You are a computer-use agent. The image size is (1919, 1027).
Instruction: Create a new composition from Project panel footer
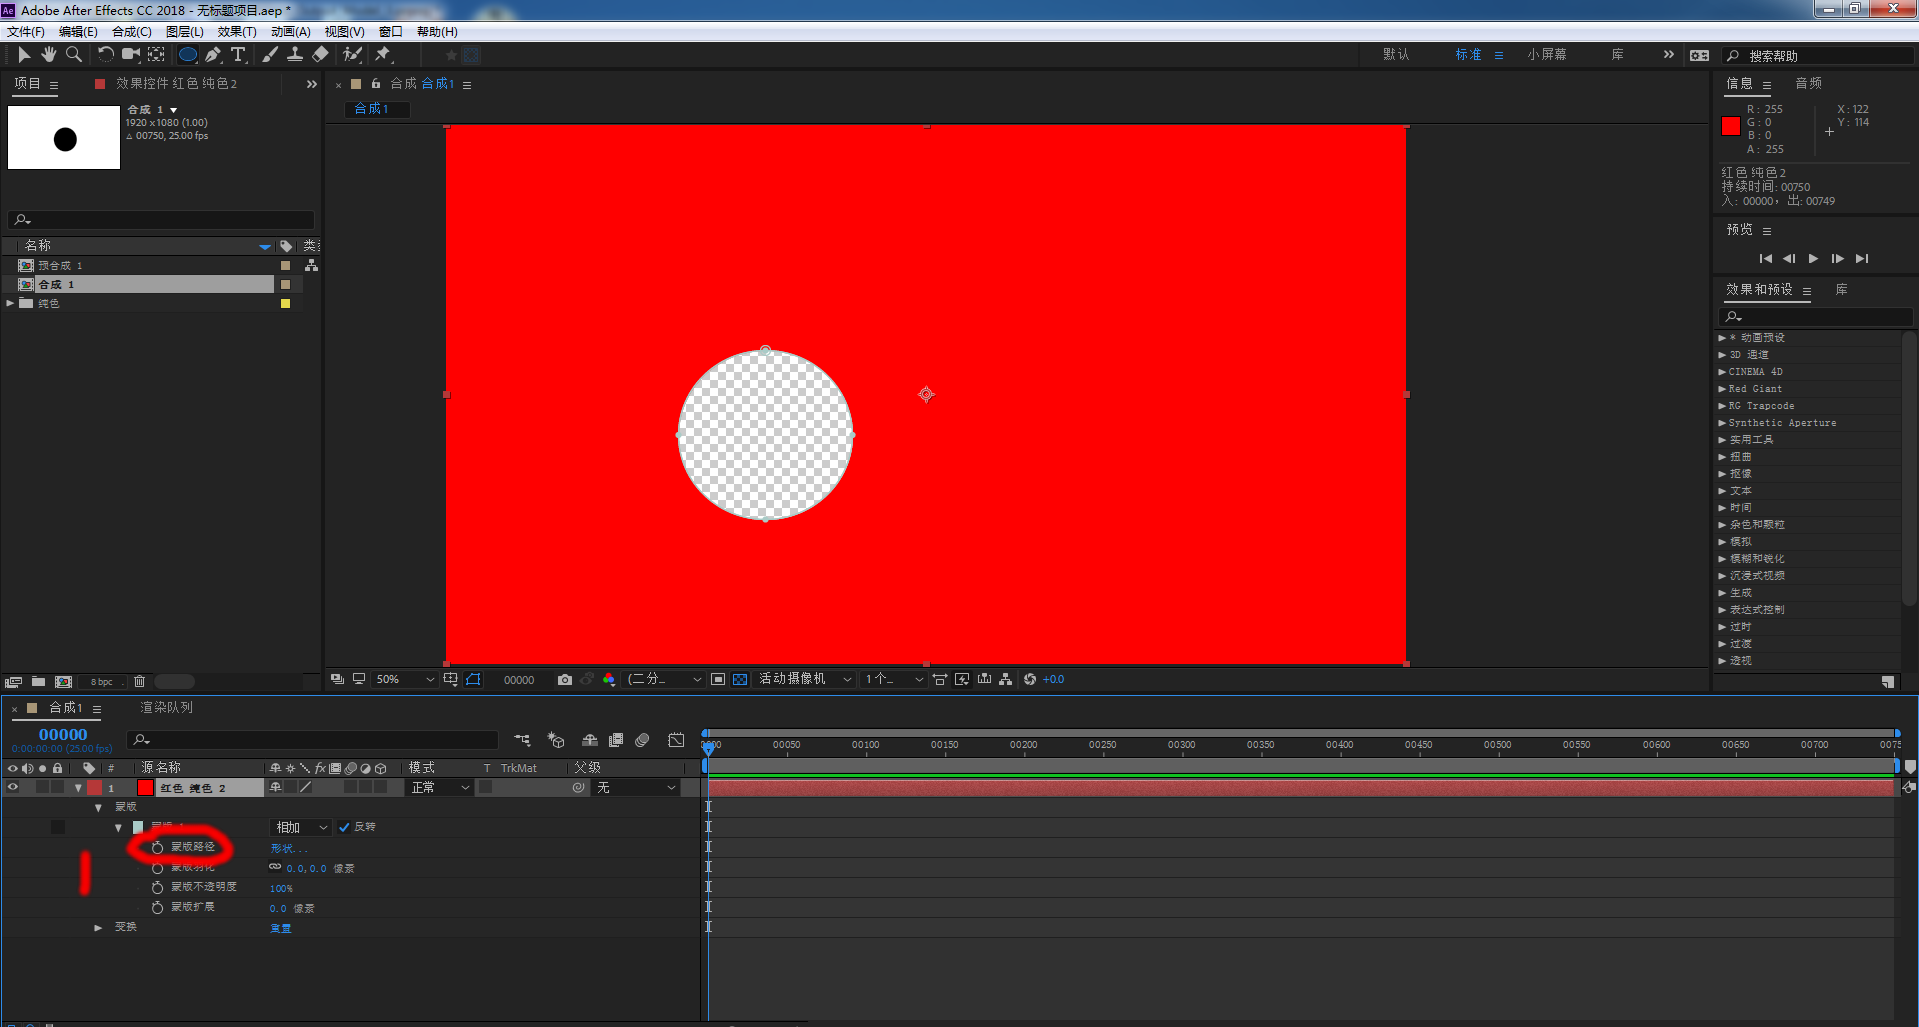point(64,682)
